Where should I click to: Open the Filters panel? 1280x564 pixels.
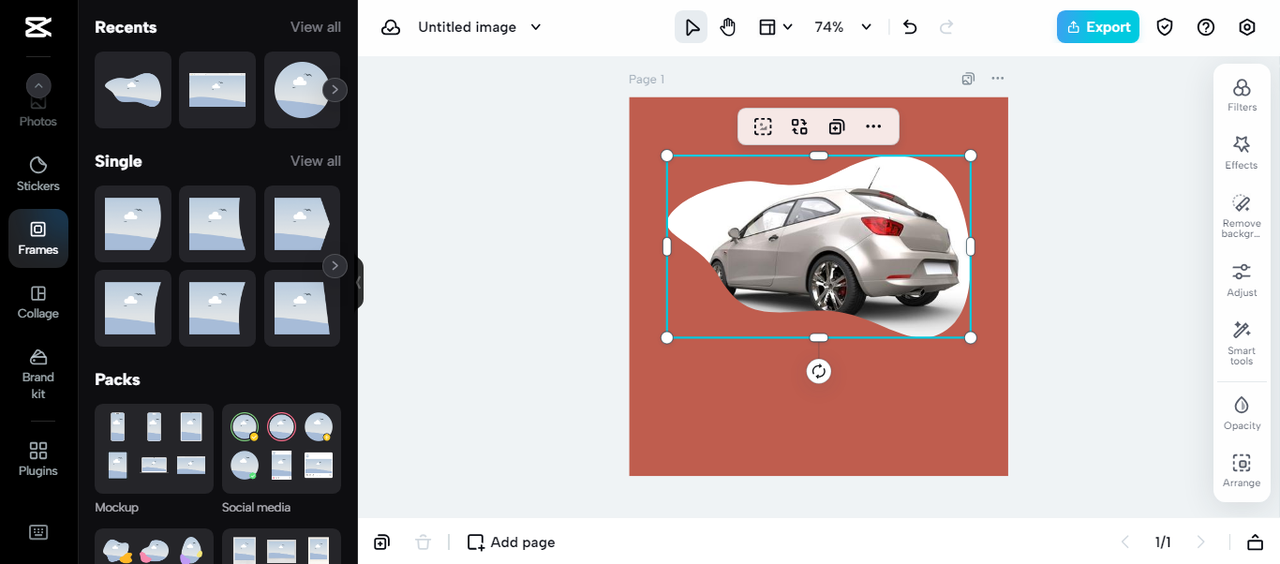(x=1242, y=95)
